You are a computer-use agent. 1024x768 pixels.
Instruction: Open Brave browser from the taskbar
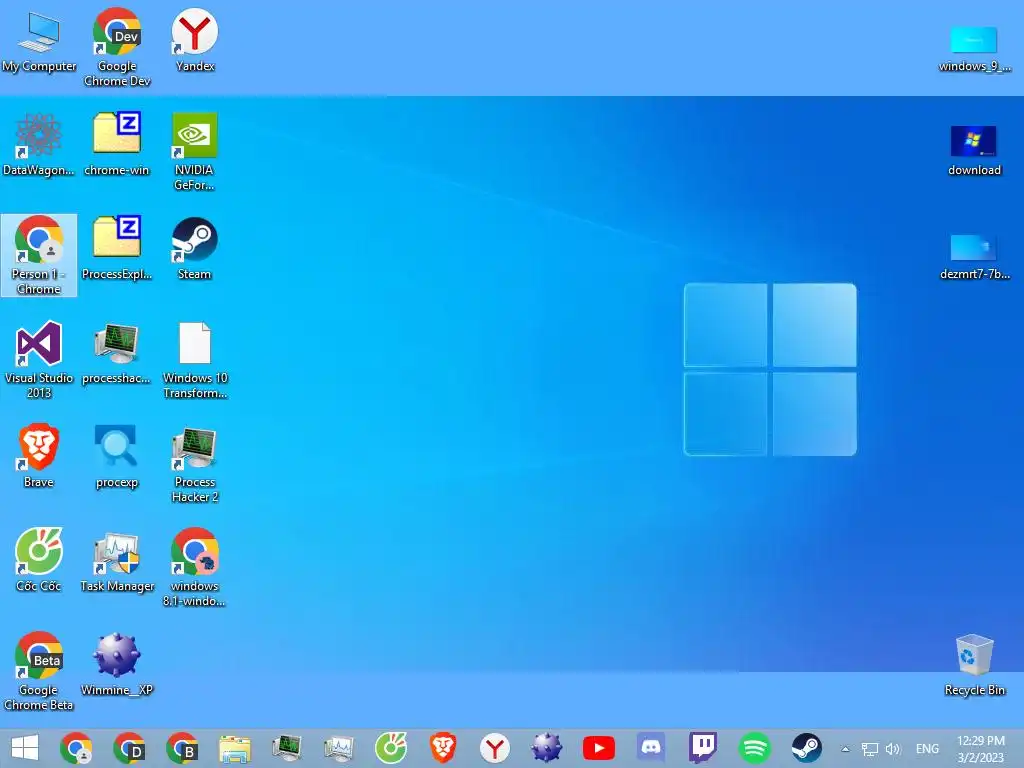[443, 748]
